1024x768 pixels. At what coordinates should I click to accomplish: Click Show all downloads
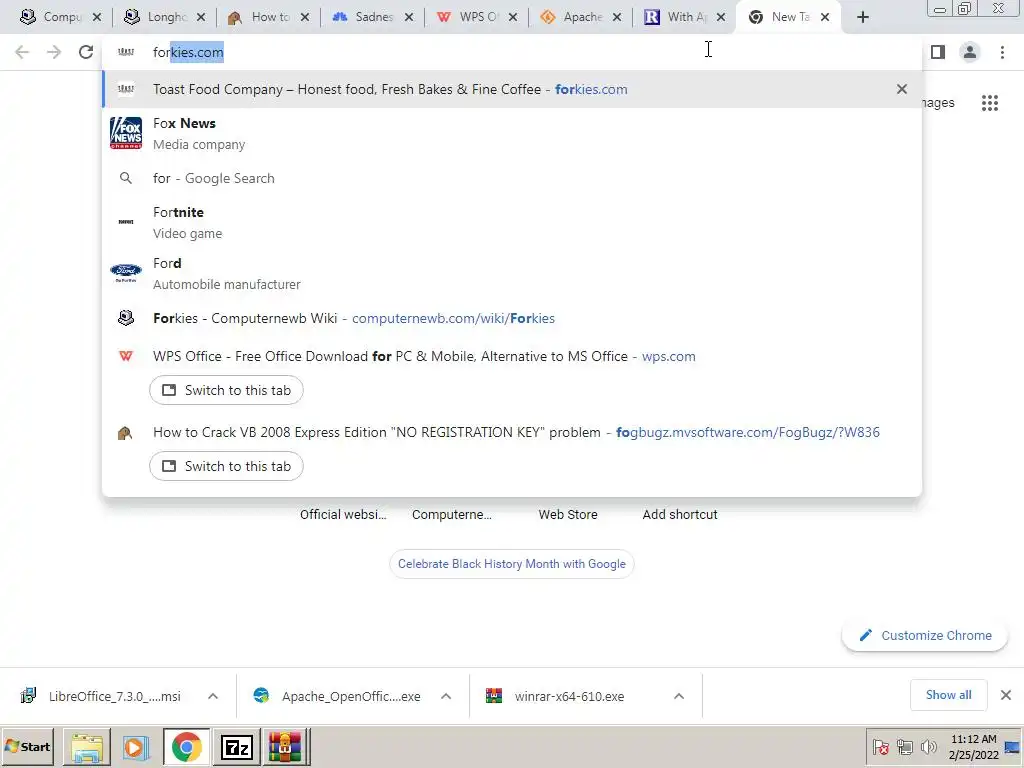click(x=948, y=695)
